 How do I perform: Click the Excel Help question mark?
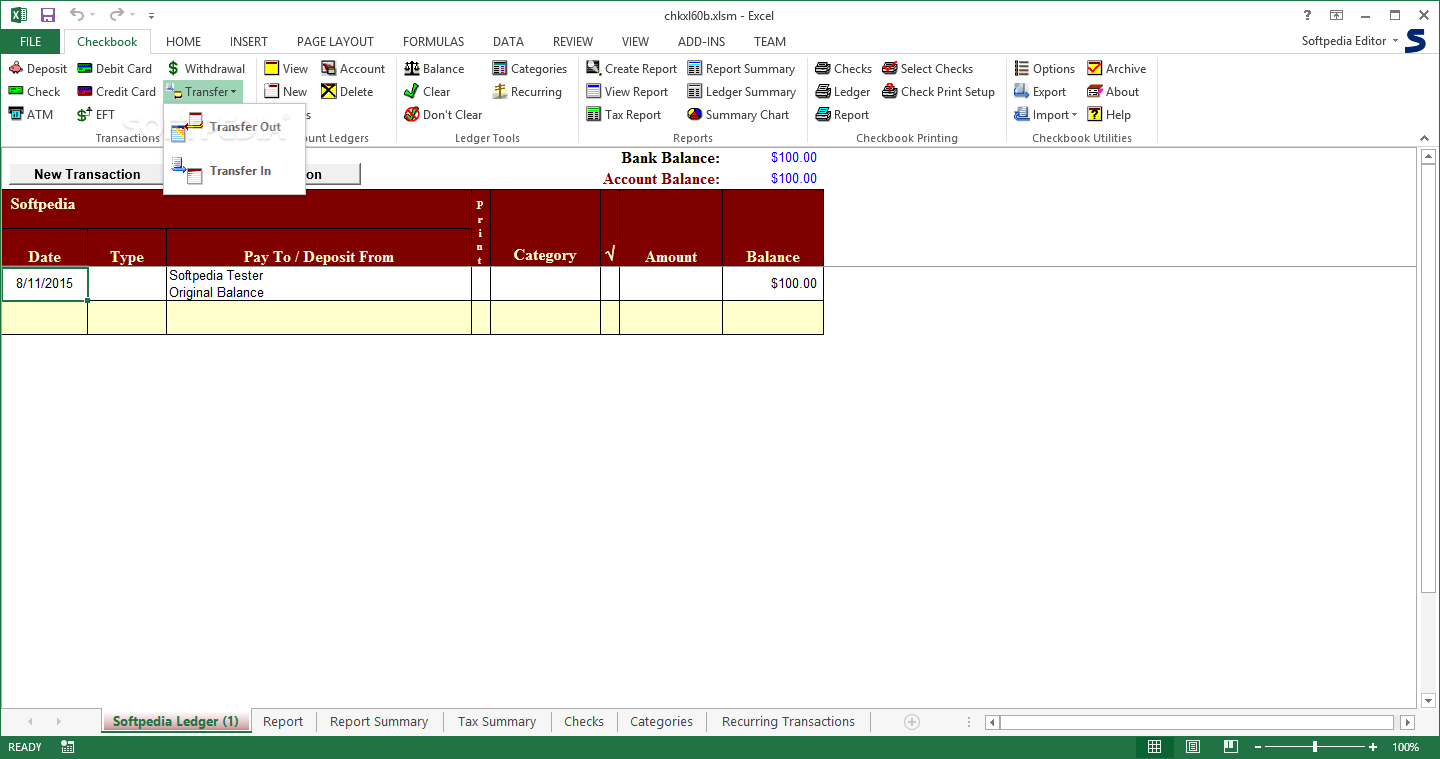click(x=1307, y=15)
